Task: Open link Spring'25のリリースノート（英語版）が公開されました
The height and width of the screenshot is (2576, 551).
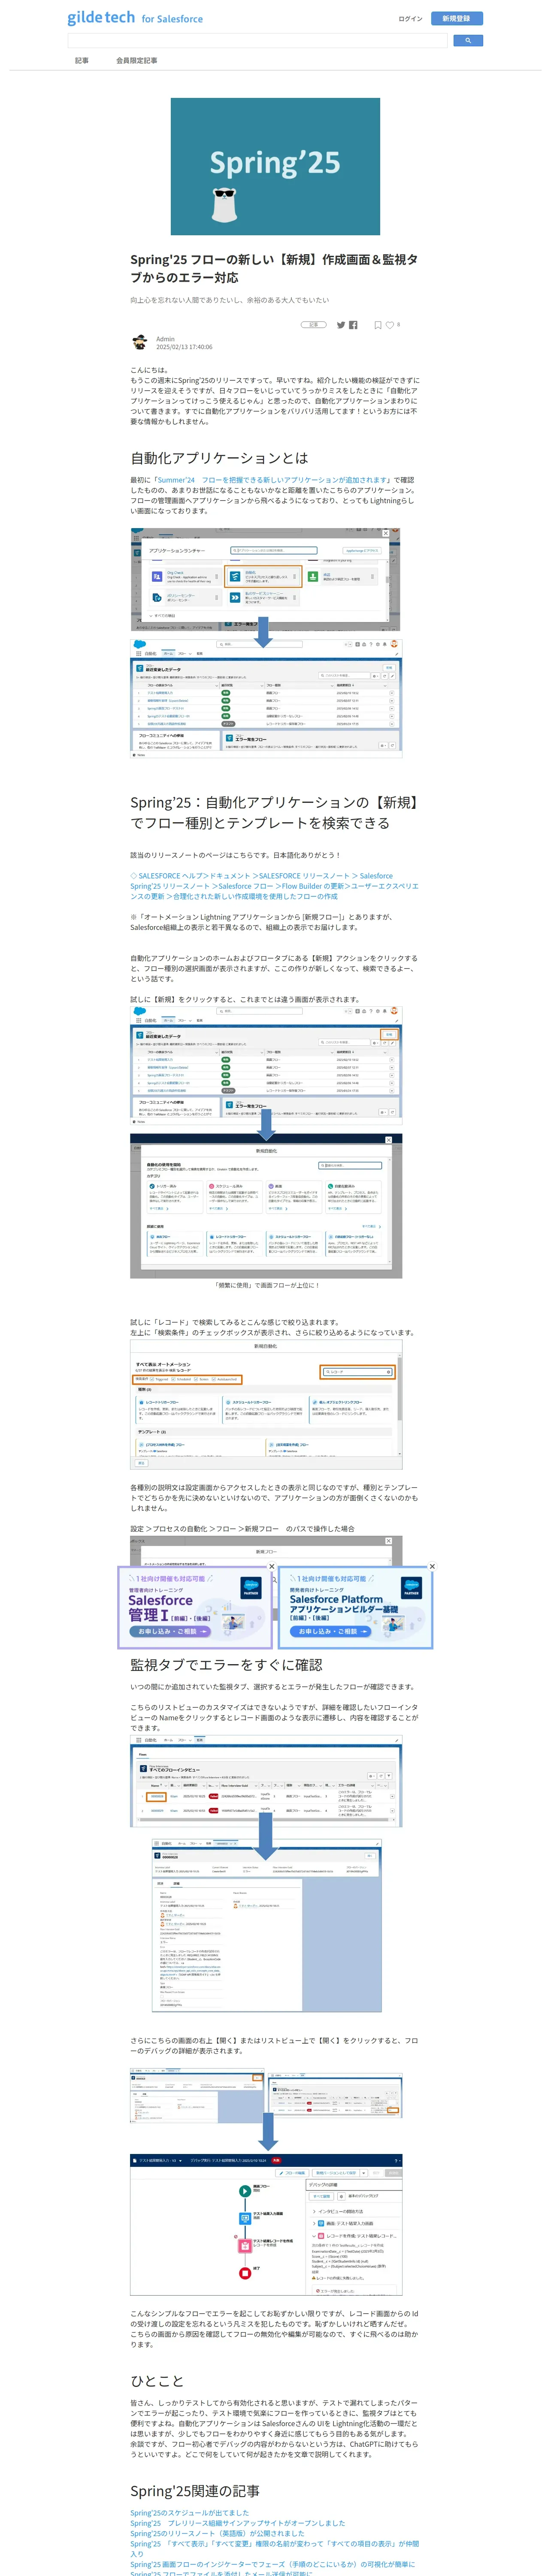Action: [218, 2533]
